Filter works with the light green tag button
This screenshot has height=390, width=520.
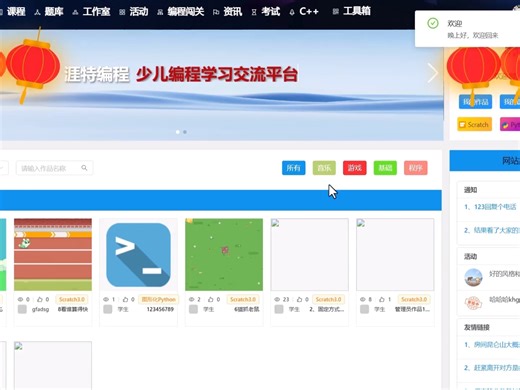324,168
